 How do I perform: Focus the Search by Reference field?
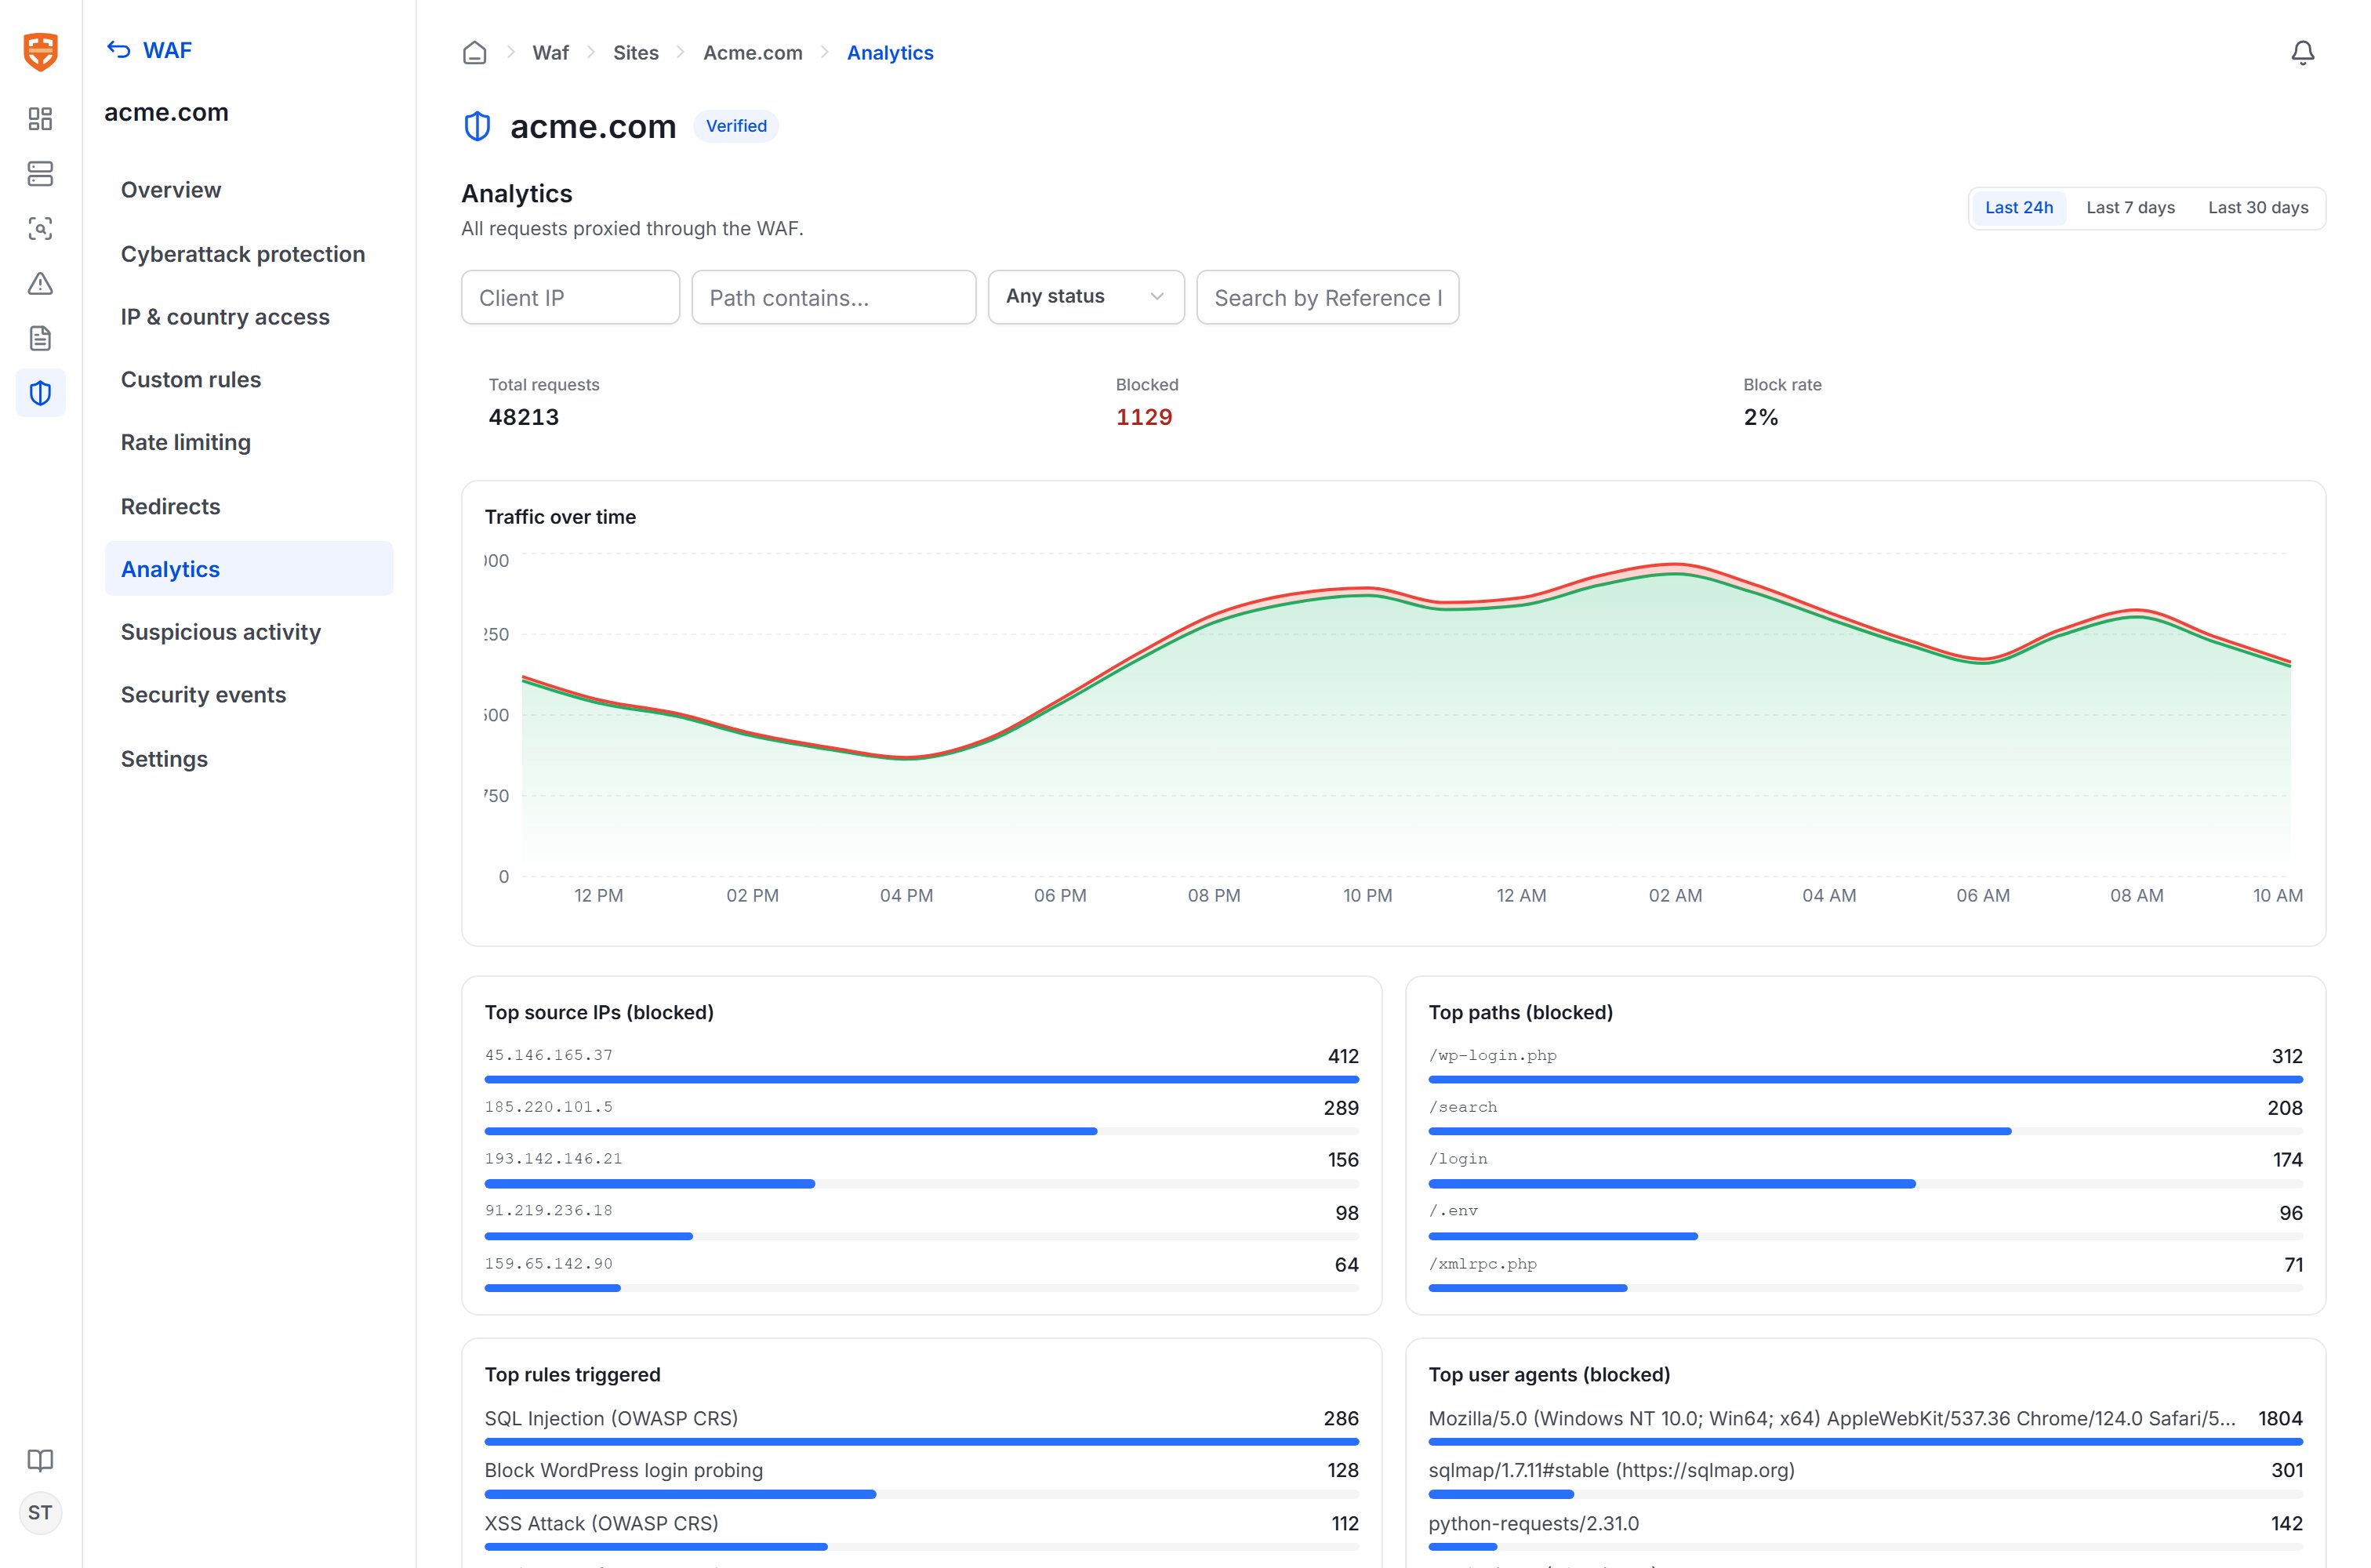click(x=1328, y=297)
